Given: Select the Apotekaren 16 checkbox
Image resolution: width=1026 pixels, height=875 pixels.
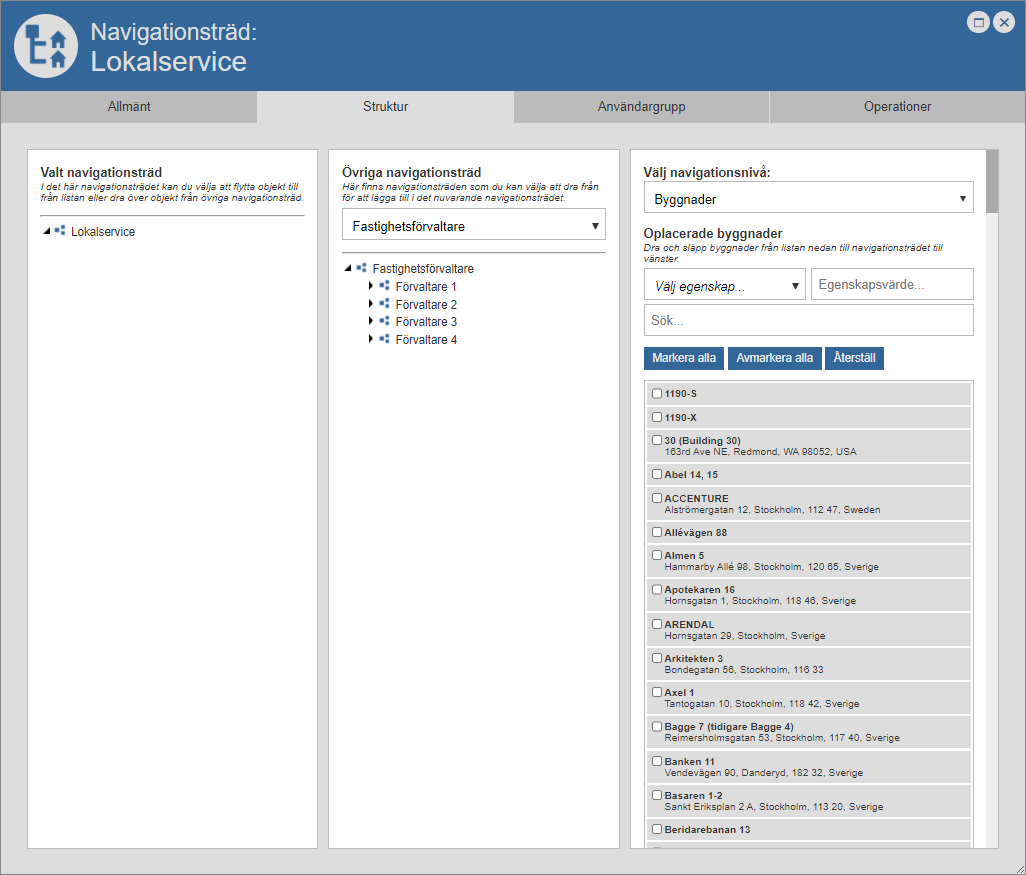Looking at the screenshot, I should 657,590.
